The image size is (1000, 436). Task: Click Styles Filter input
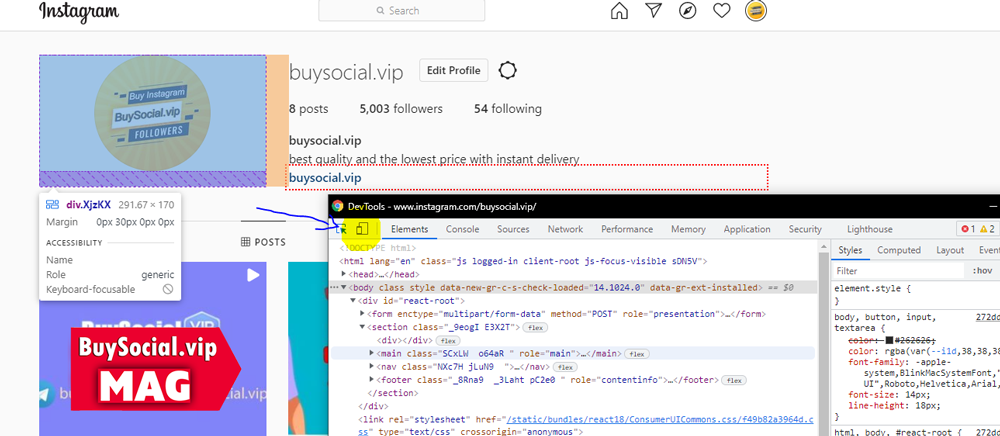[x=899, y=271]
